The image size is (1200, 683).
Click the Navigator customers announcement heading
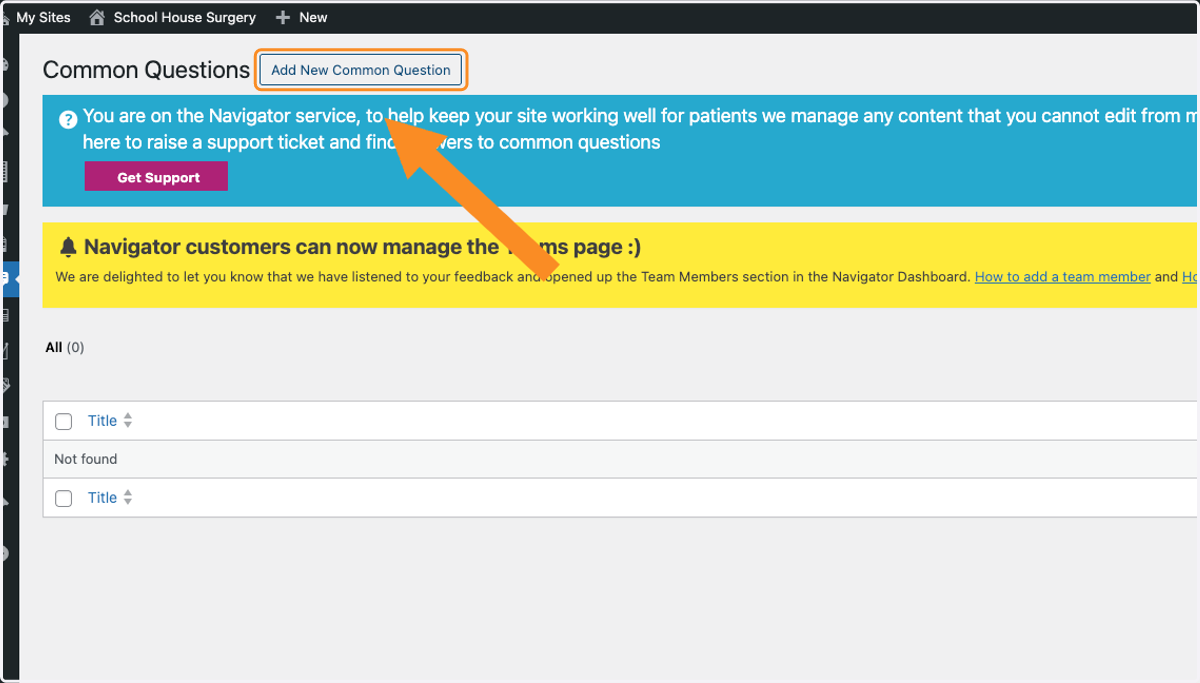[x=362, y=247]
